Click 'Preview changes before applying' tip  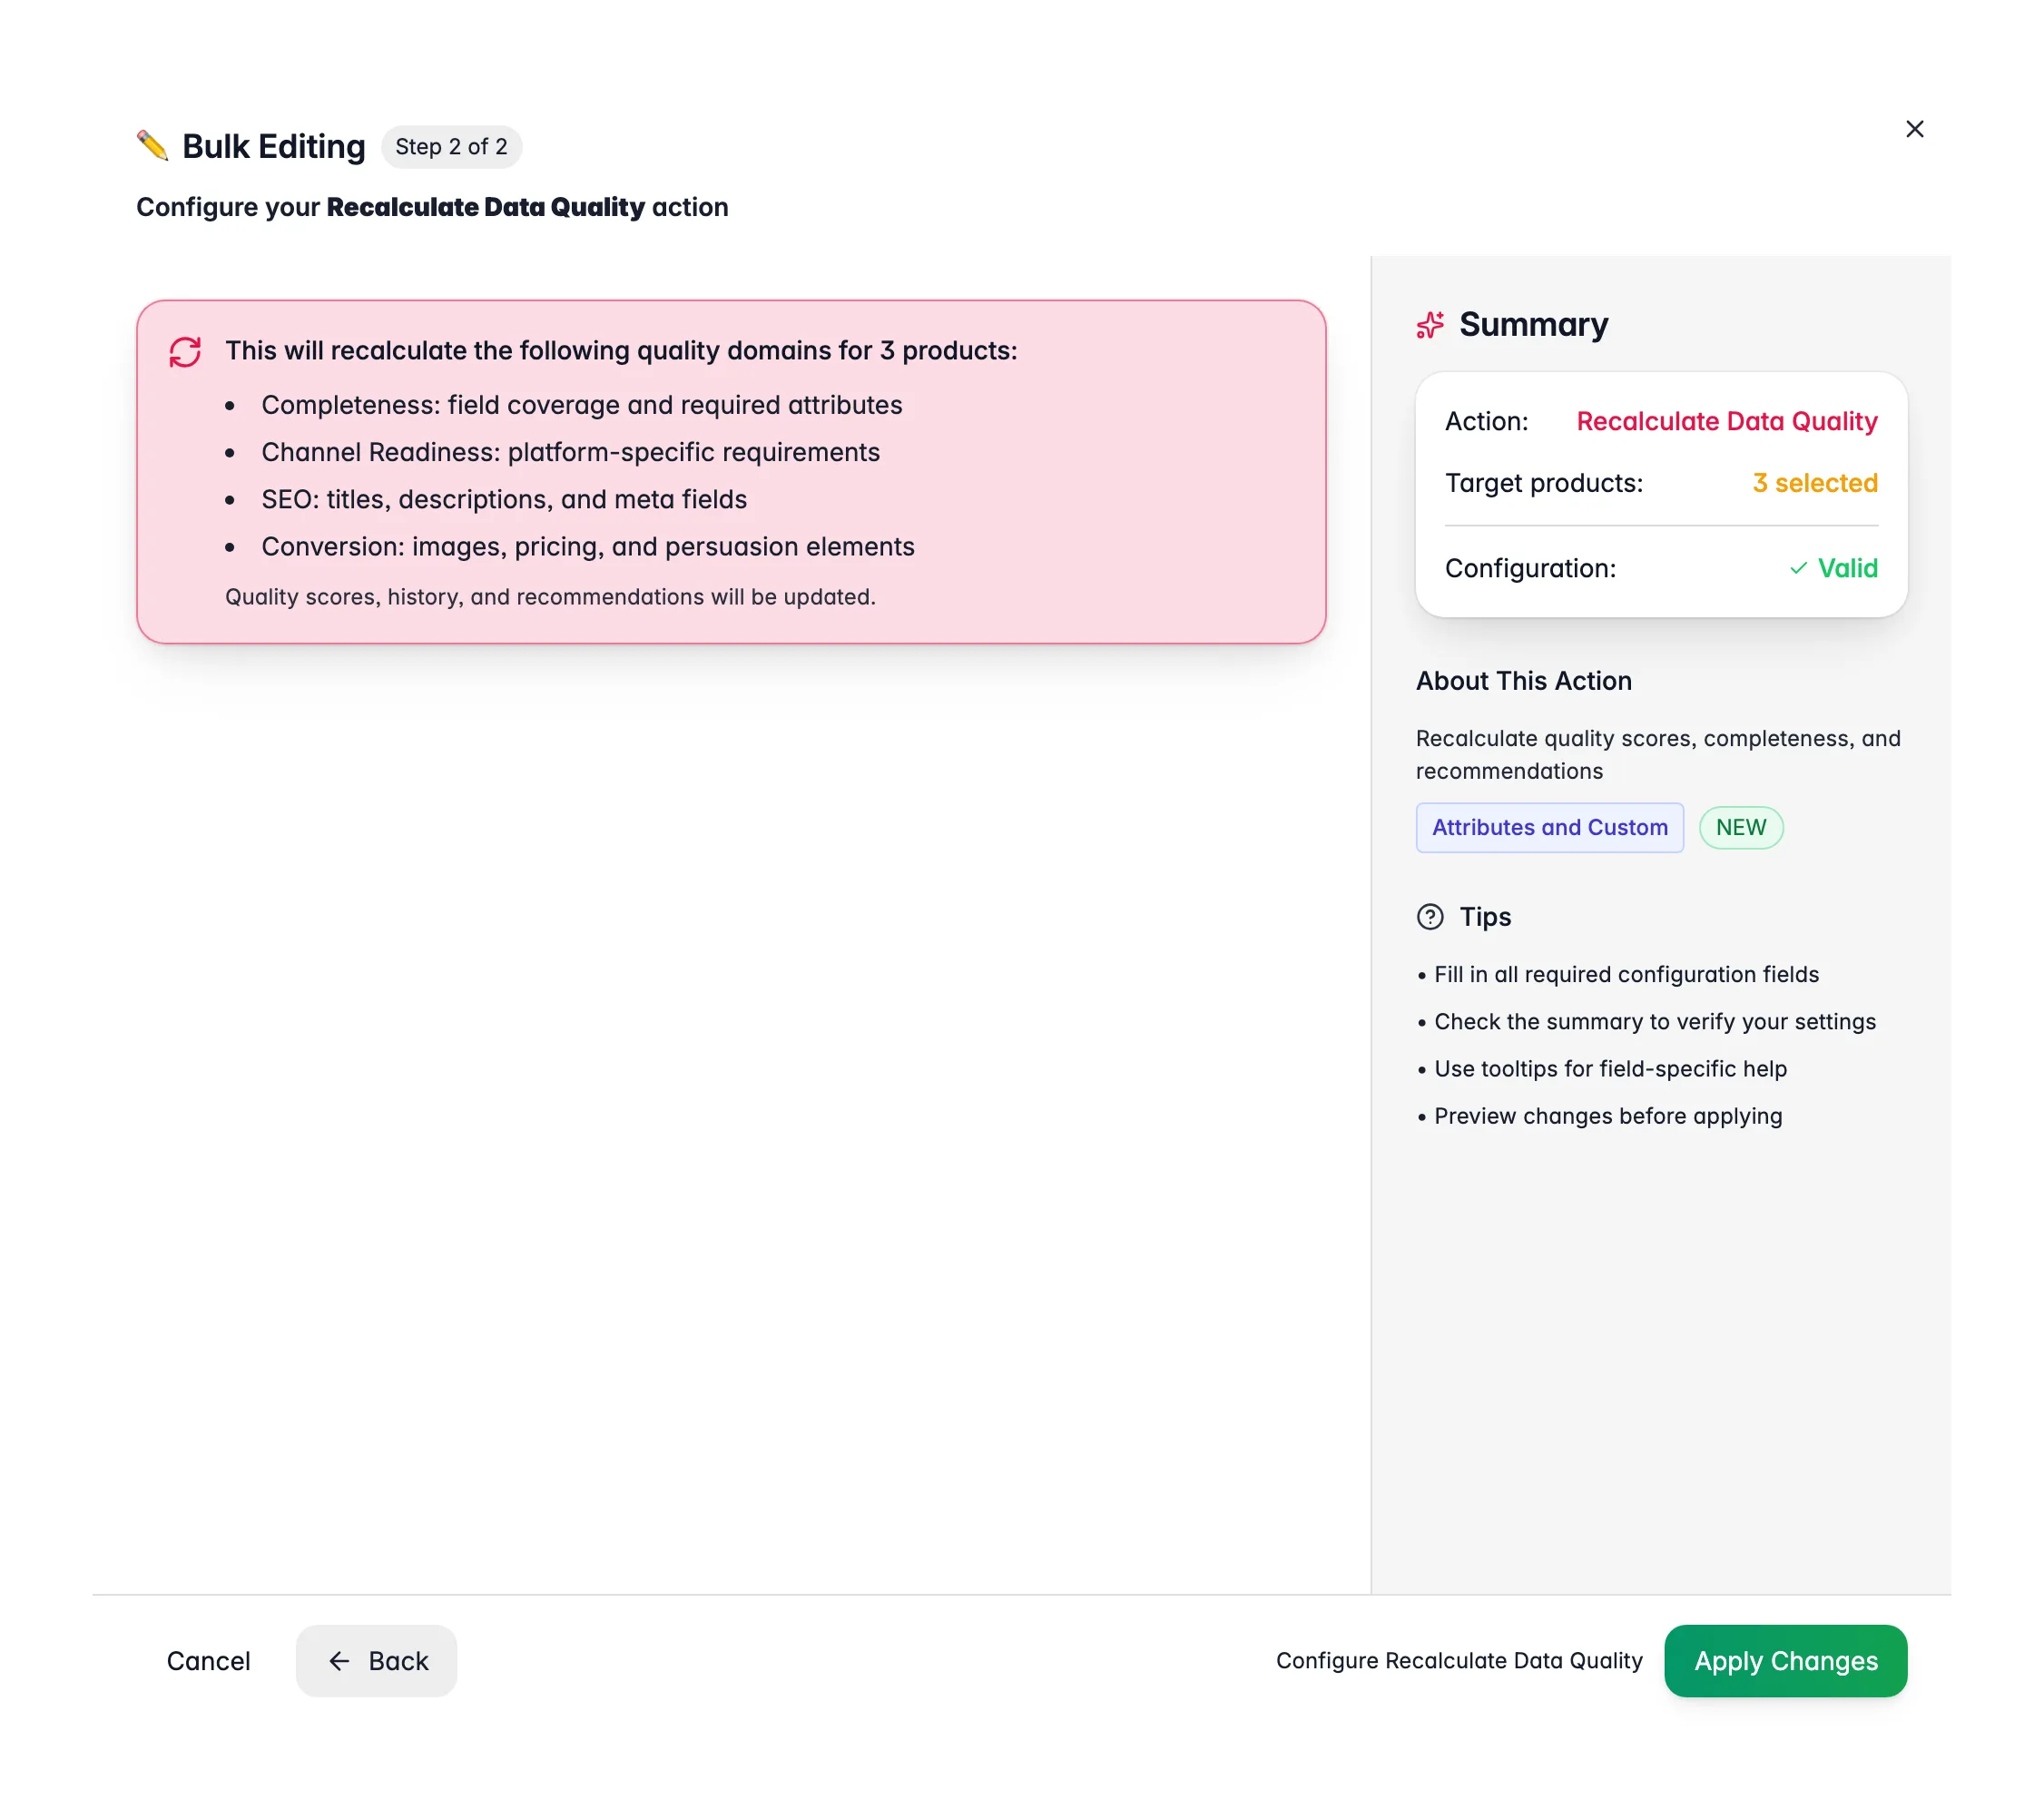tap(1608, 1116)
